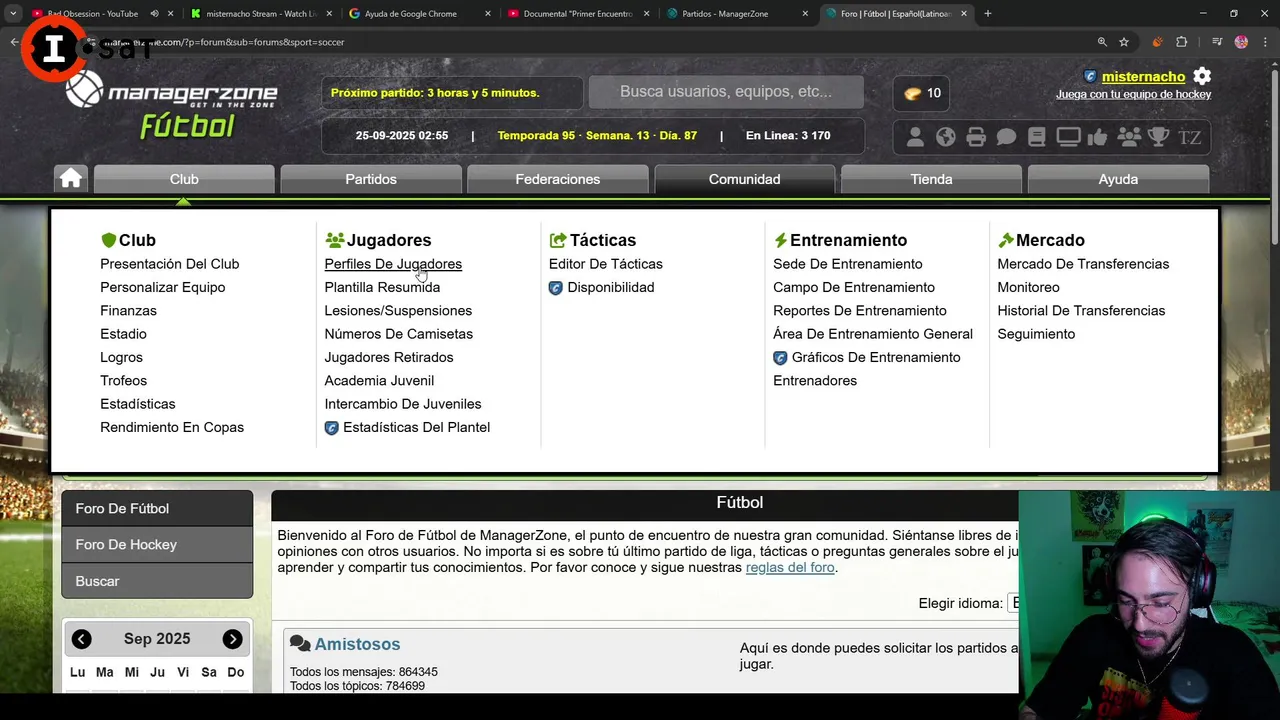Open the Chrome extensions puzzle icon

(1182, 42)
